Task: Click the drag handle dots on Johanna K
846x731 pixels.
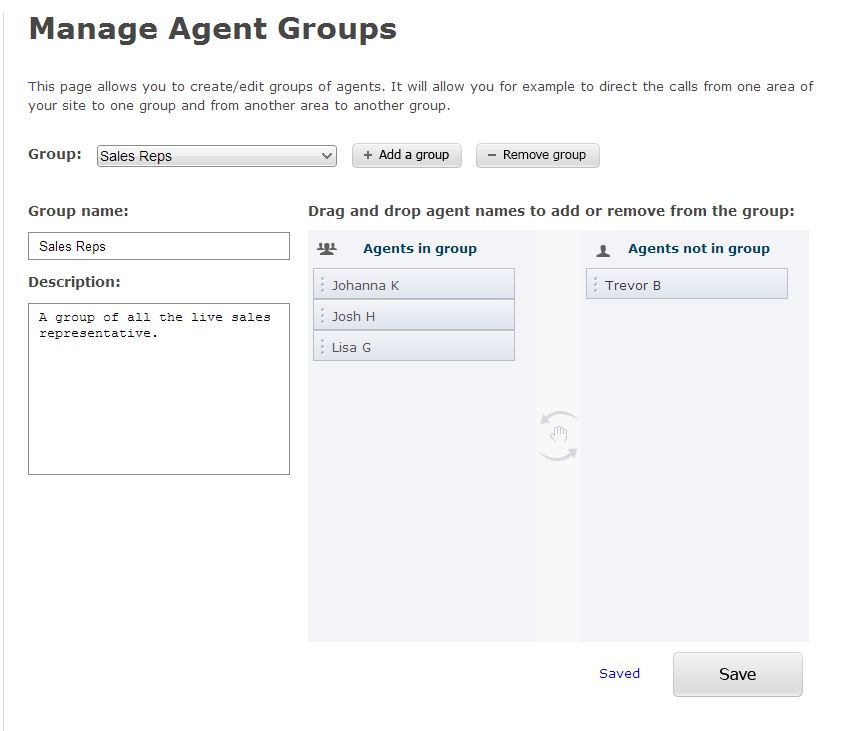Action: (323, 284)
